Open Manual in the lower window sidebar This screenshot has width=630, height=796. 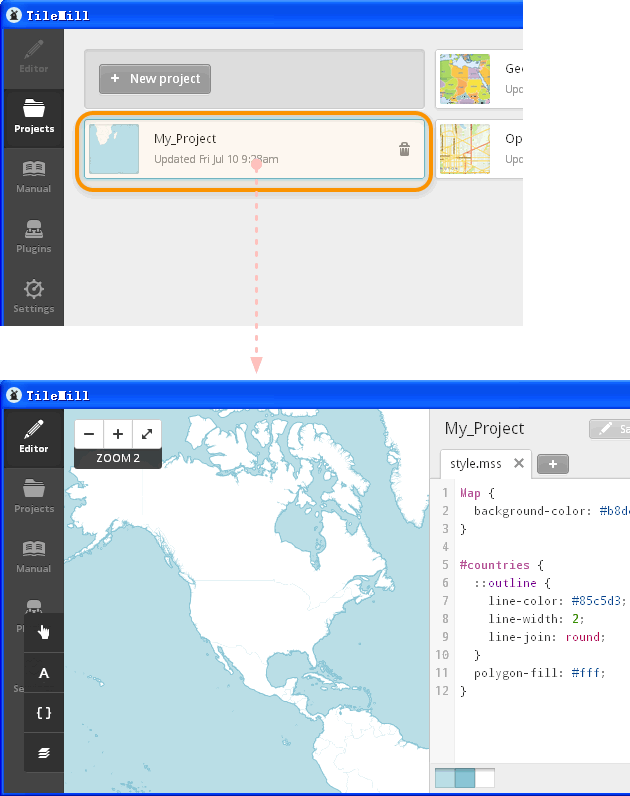click(33, 555)
